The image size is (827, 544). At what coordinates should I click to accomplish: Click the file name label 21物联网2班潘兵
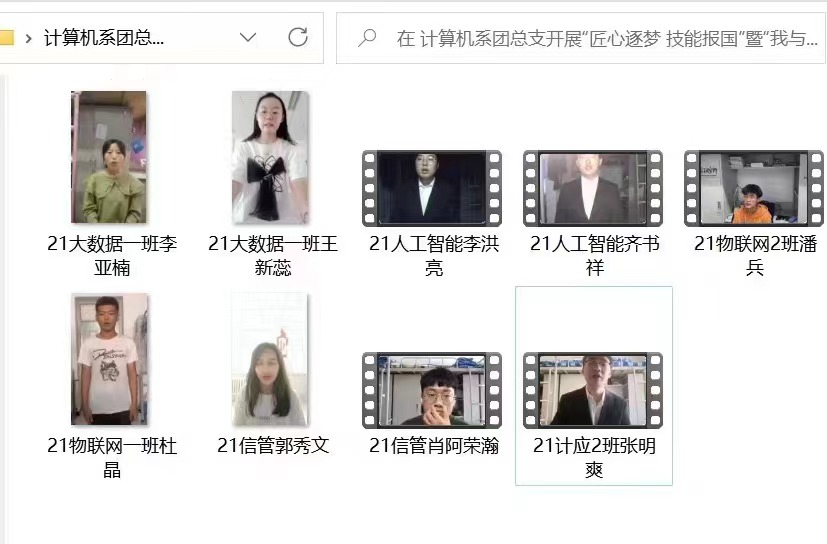pyautogui.click(x=754, y=255)
